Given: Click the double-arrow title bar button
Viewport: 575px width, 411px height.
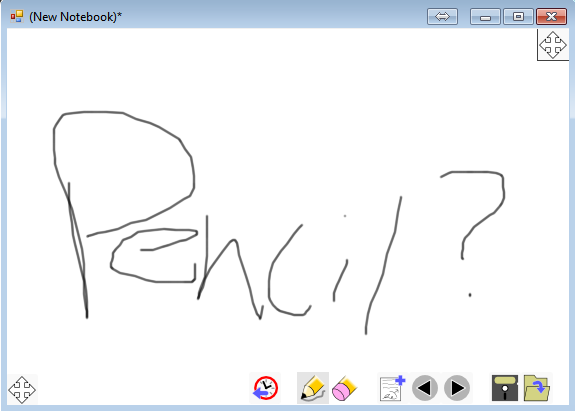Looking at the screenshot, I should coord(442,16).
